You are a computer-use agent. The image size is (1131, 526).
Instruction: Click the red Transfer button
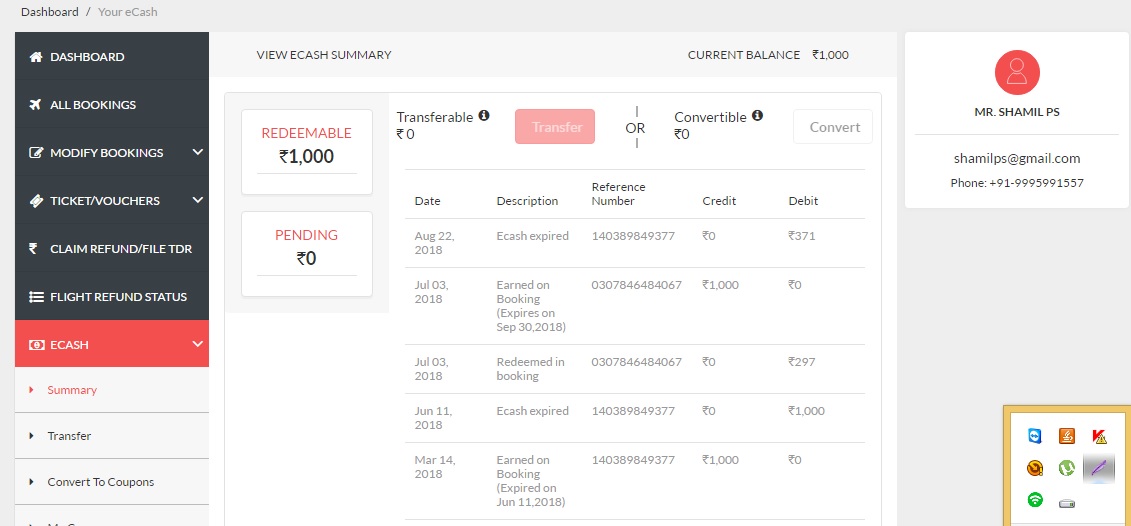pyautogui.click(x=555, y=127)
